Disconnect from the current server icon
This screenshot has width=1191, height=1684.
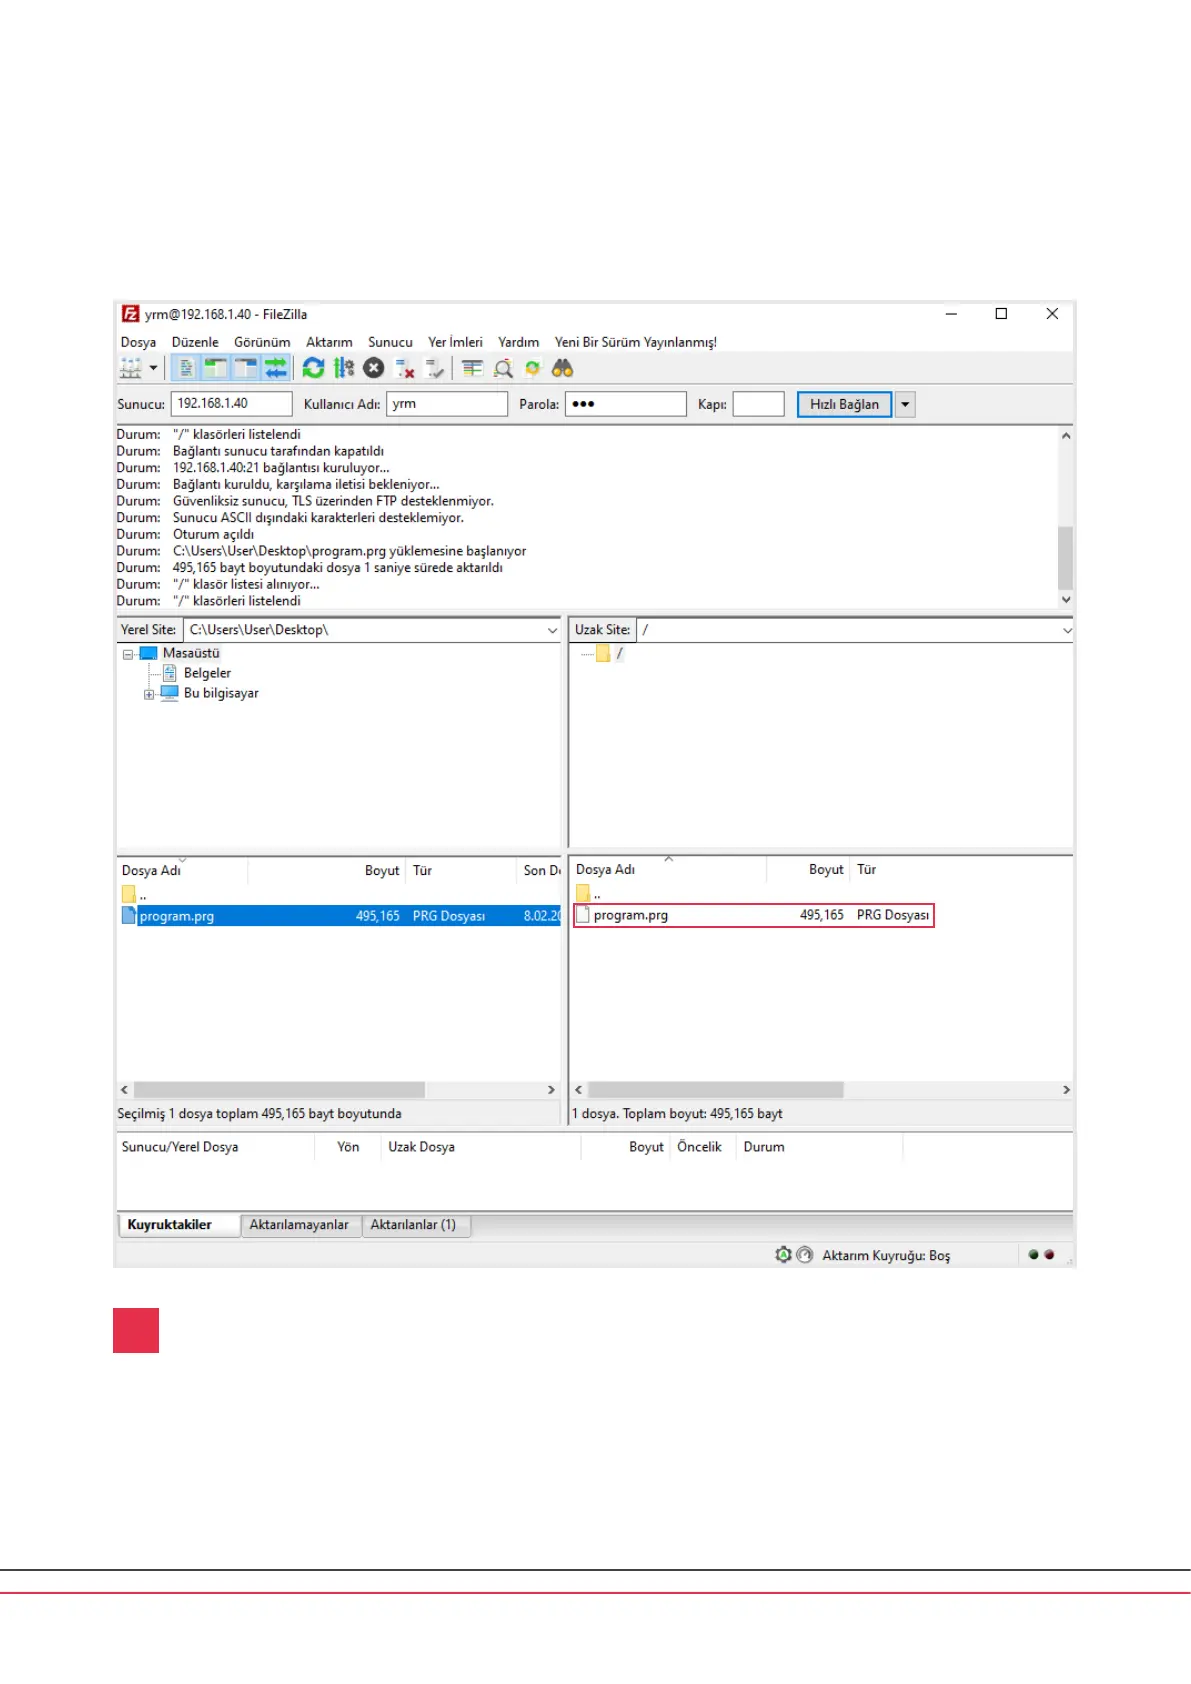pos(405,369)
